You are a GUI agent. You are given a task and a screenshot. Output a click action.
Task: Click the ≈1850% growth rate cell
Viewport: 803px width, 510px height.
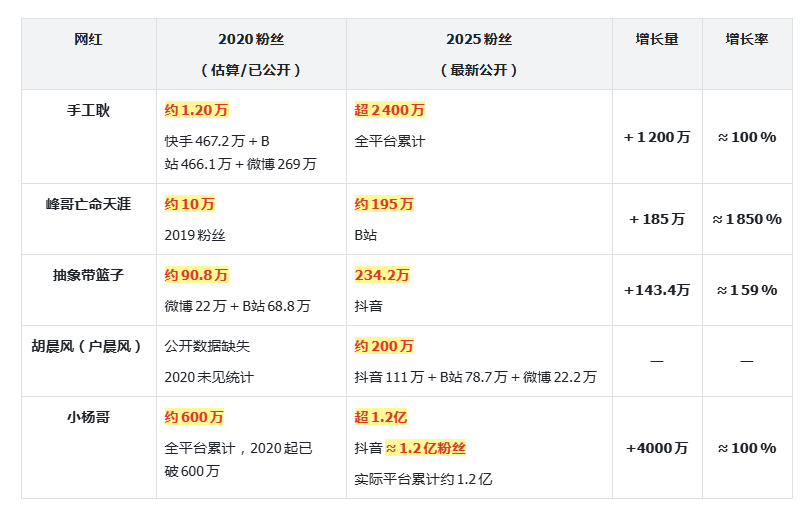[746, 219]
